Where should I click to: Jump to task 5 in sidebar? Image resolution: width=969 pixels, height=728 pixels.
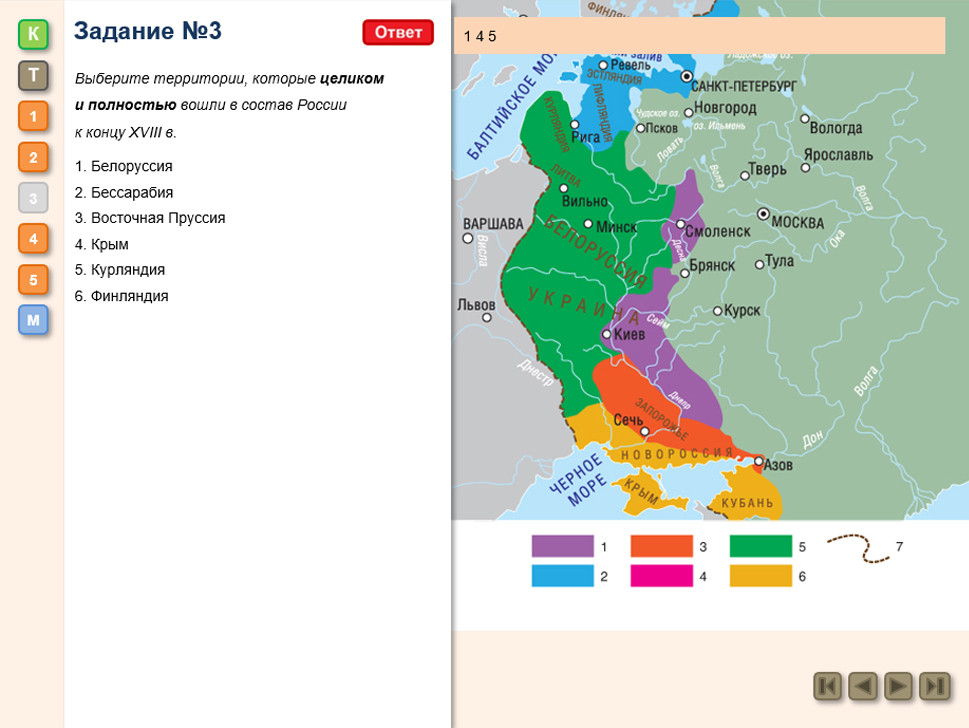(x=33, y=280)
